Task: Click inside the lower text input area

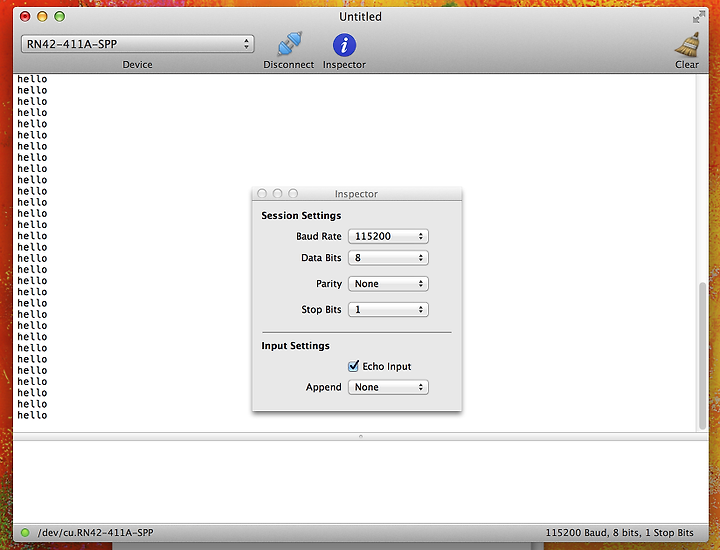Action: (x=360, y=481)
